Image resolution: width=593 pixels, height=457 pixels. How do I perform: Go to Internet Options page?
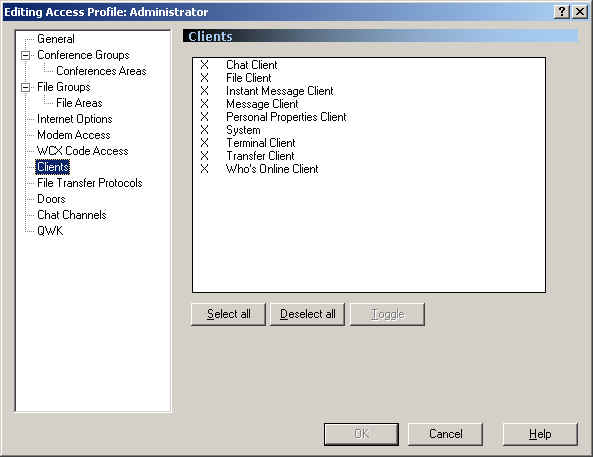[x=75, y=119]
